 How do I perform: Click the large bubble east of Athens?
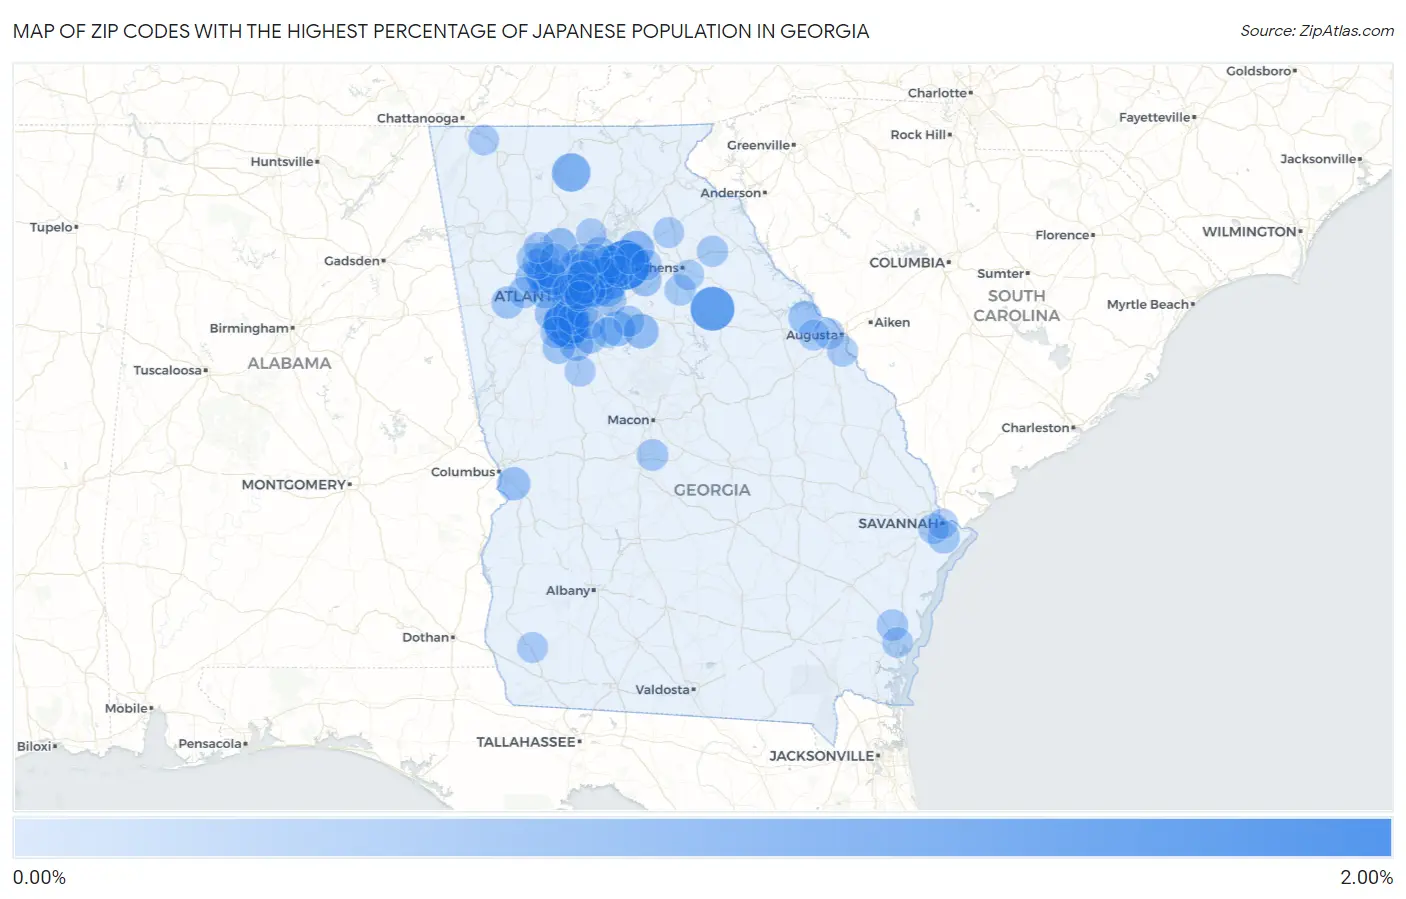point(712,308)
